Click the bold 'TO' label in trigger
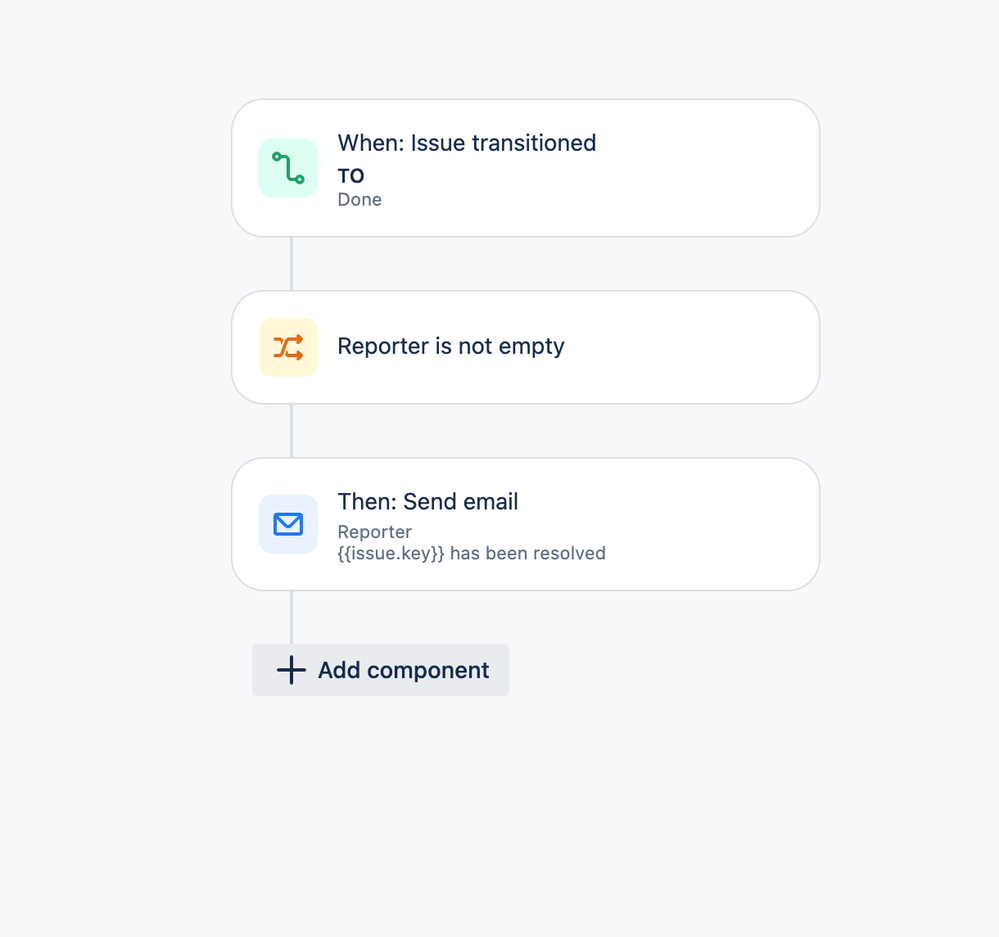Screen dimensions: 999x937 350,176
